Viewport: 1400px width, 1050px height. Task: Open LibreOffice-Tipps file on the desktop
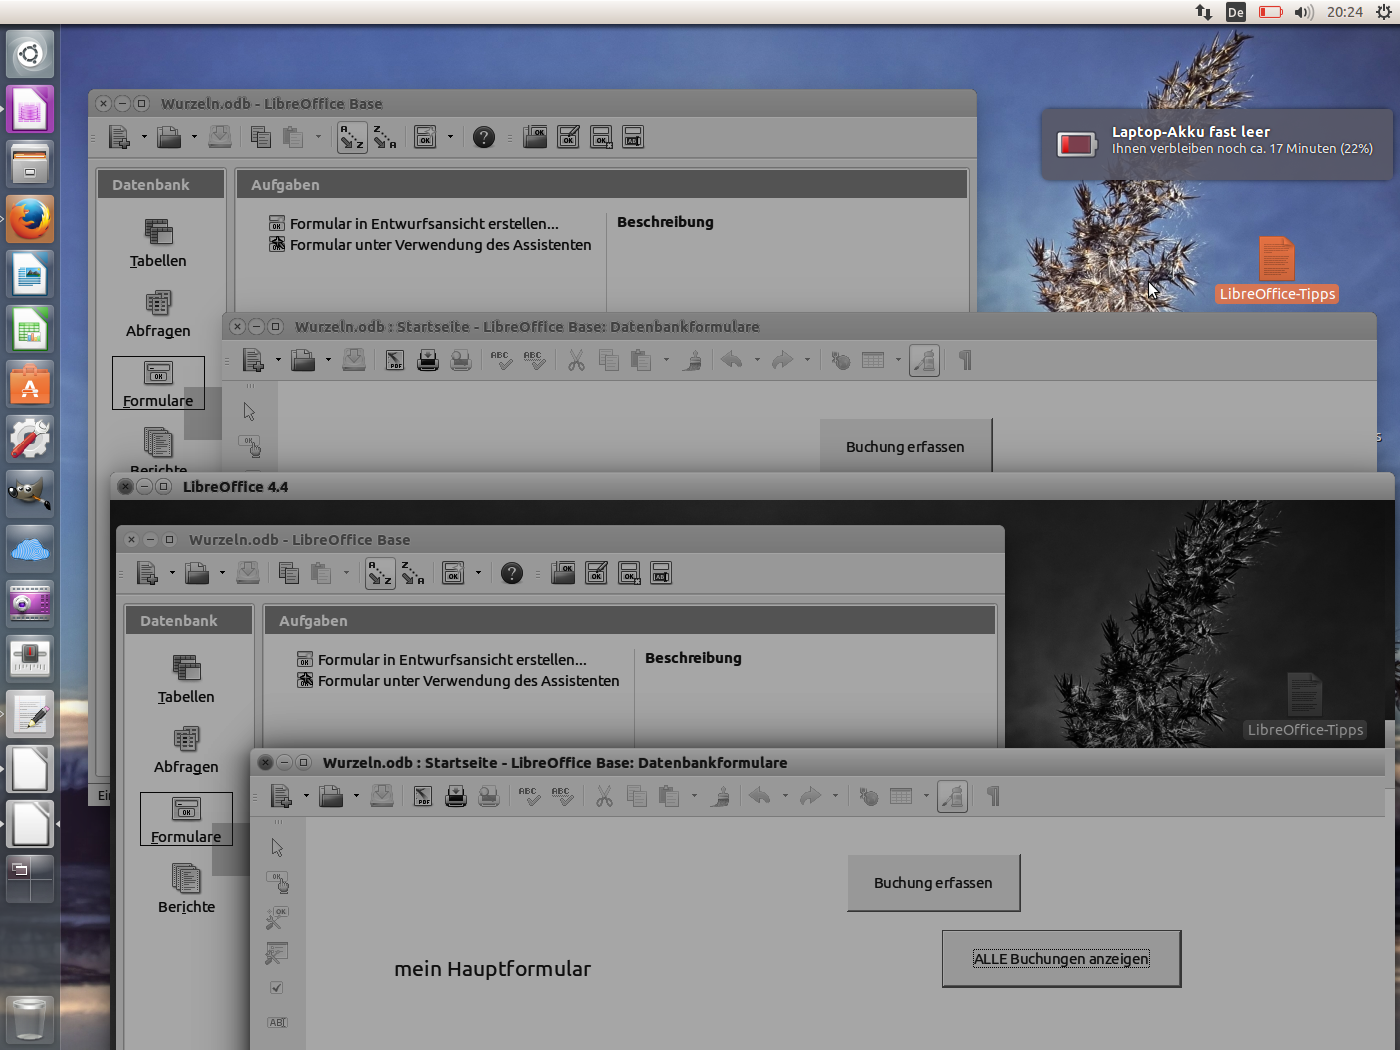(x=1277, y=270)
